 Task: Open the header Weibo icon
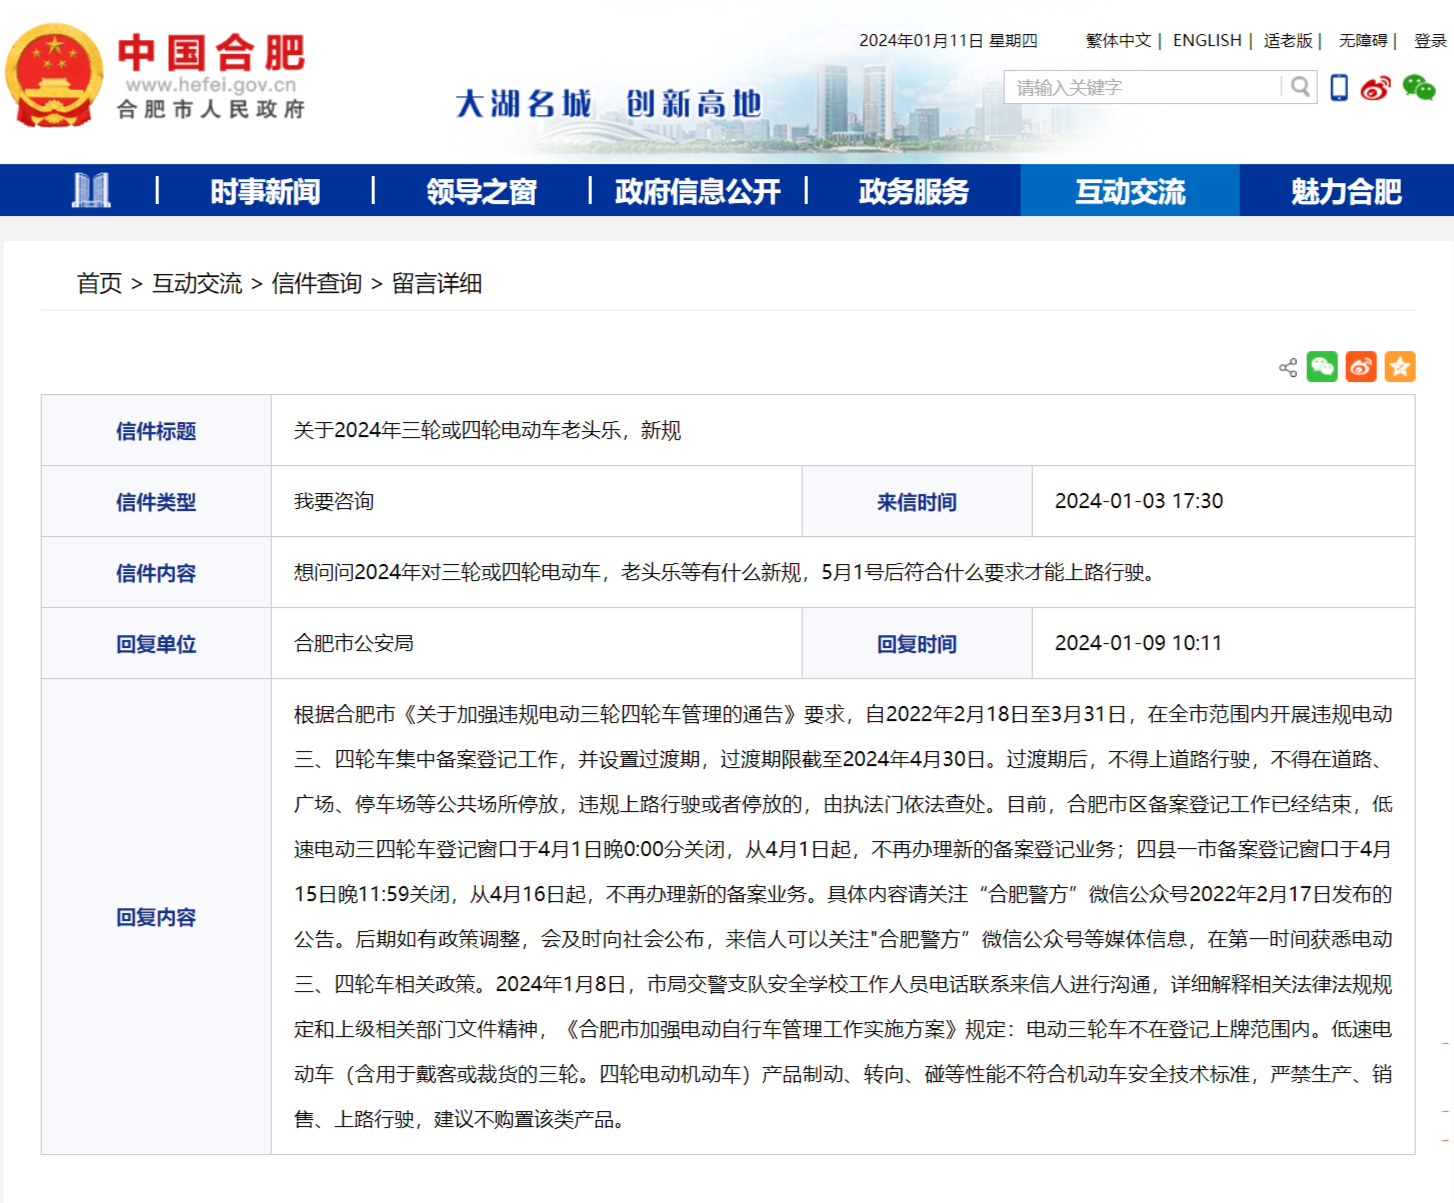point(1376,88)
